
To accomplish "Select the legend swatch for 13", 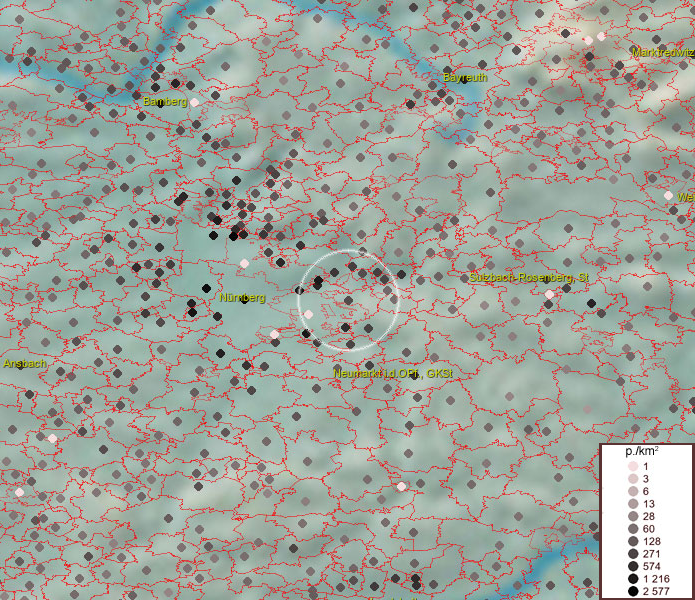I will (x=633, y=504).
